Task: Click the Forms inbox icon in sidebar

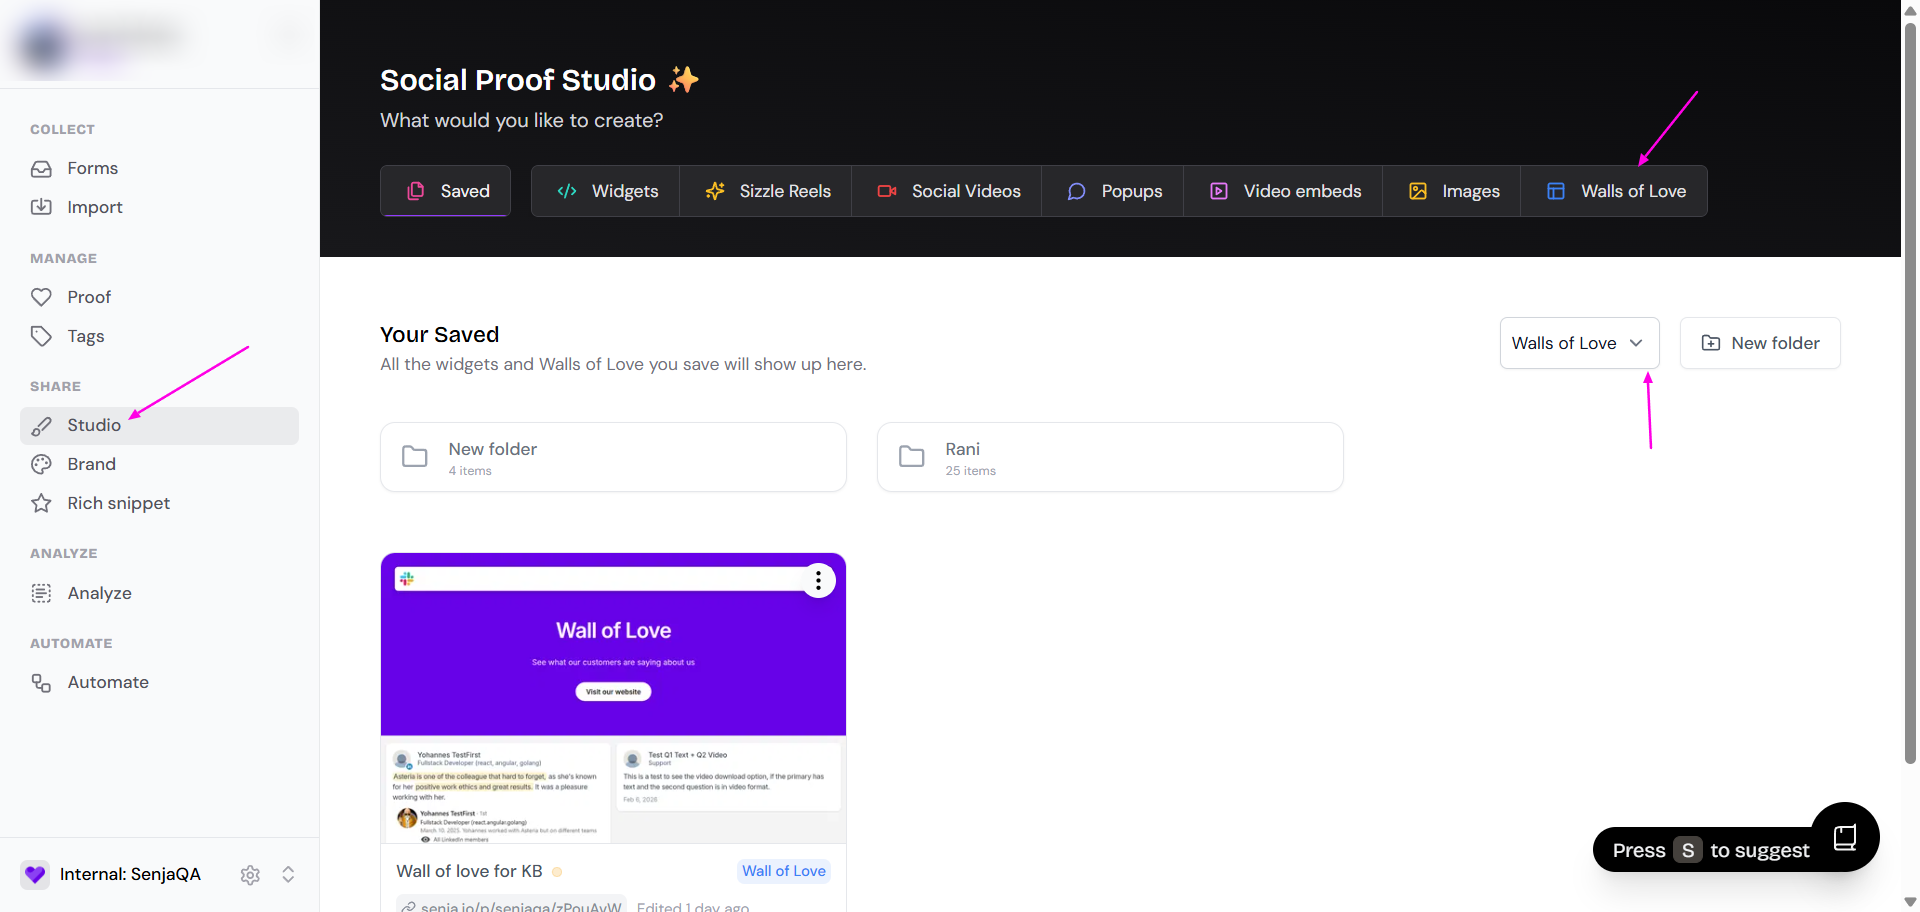Action: tap(41, 169)
